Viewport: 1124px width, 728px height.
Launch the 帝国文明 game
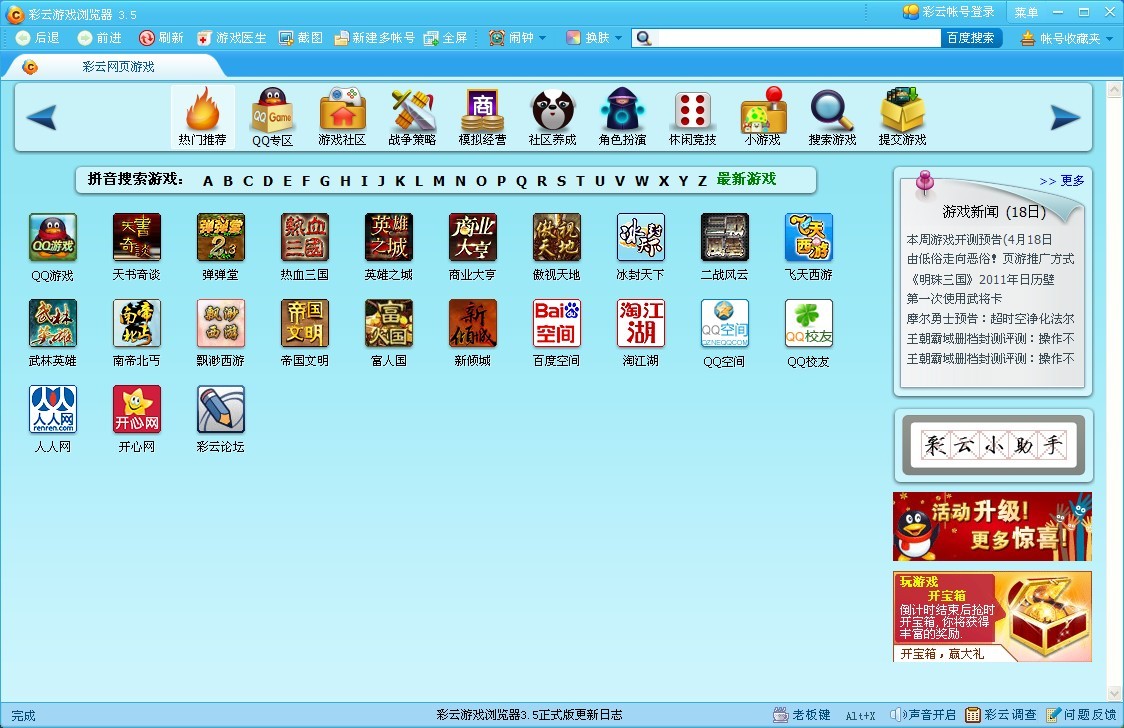coord(305,323)
